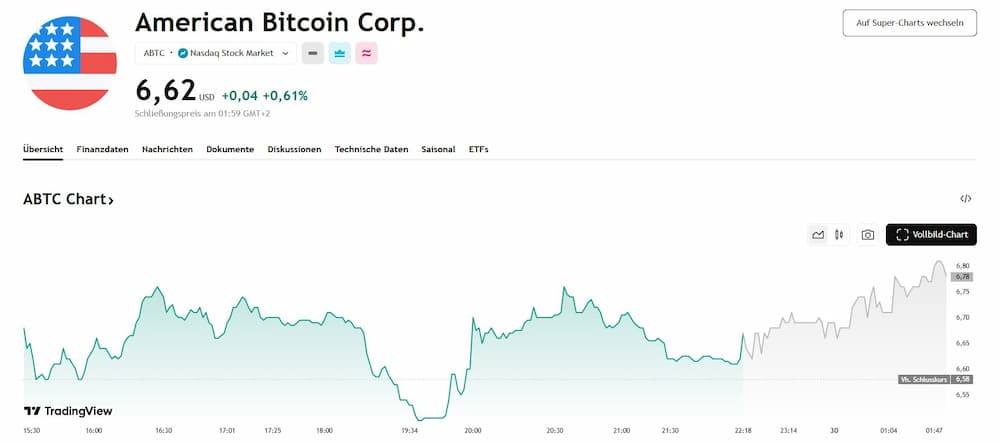
Task: Click the pink approximately-equal badge icon
Action: pyautogui.click(x=367, y=53)
